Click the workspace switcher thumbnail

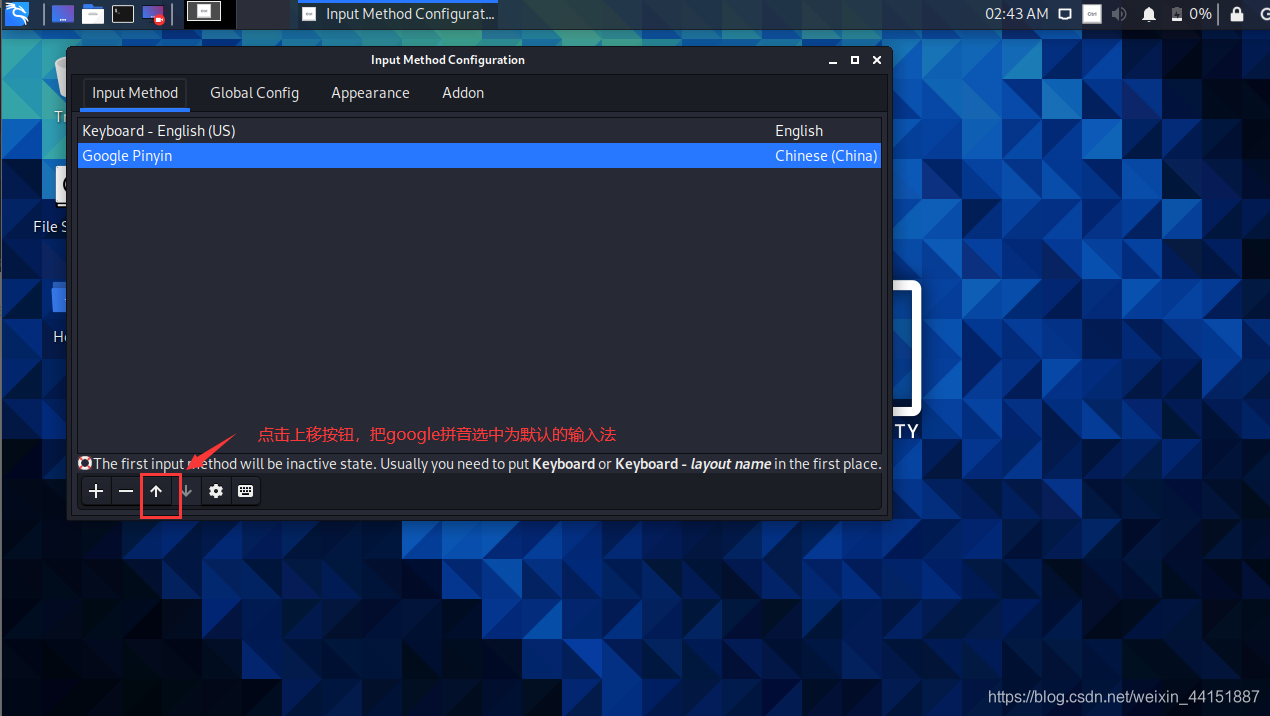(x=204, y=12)
